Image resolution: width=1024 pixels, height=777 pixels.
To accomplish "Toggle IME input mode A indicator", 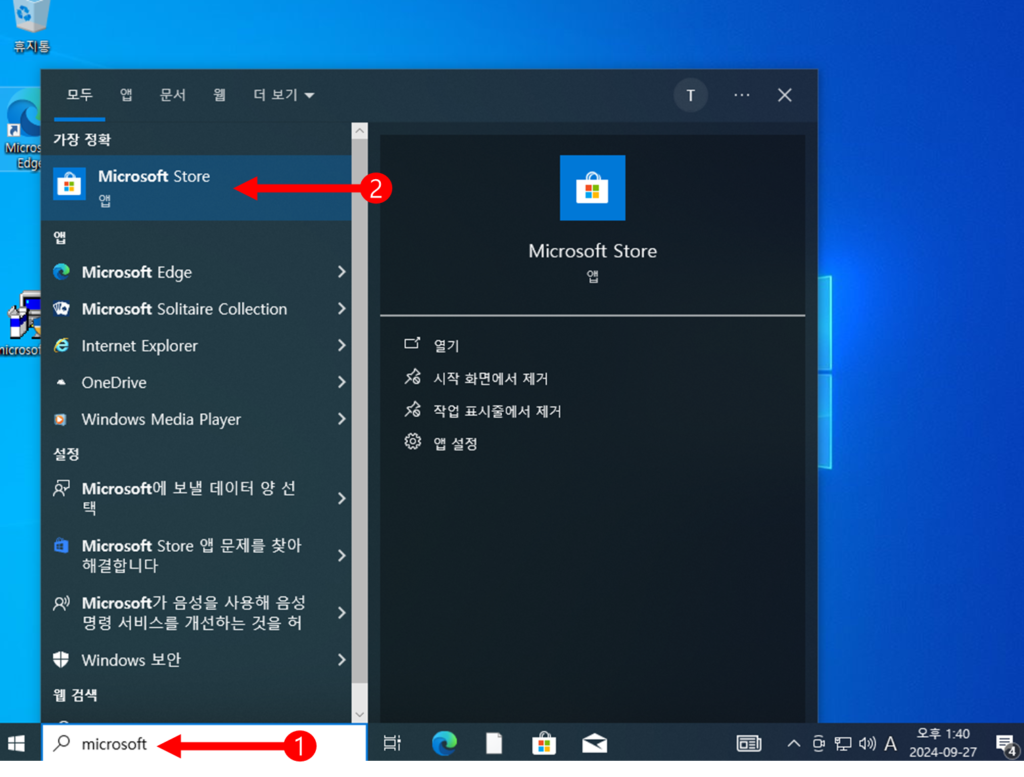I will click(x=890, y=743).
